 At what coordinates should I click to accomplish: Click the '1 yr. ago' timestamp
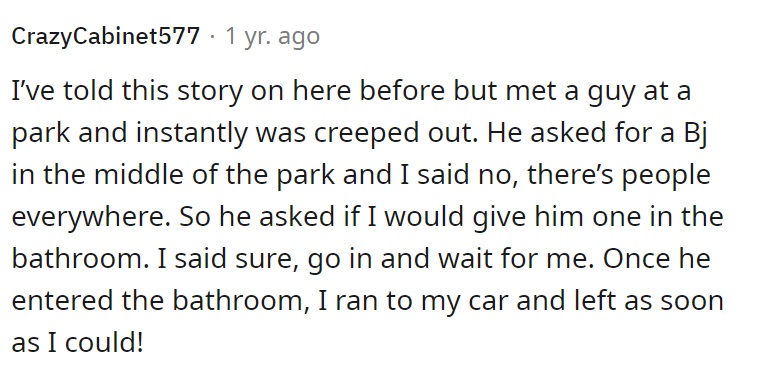click(x=272, y=36)
